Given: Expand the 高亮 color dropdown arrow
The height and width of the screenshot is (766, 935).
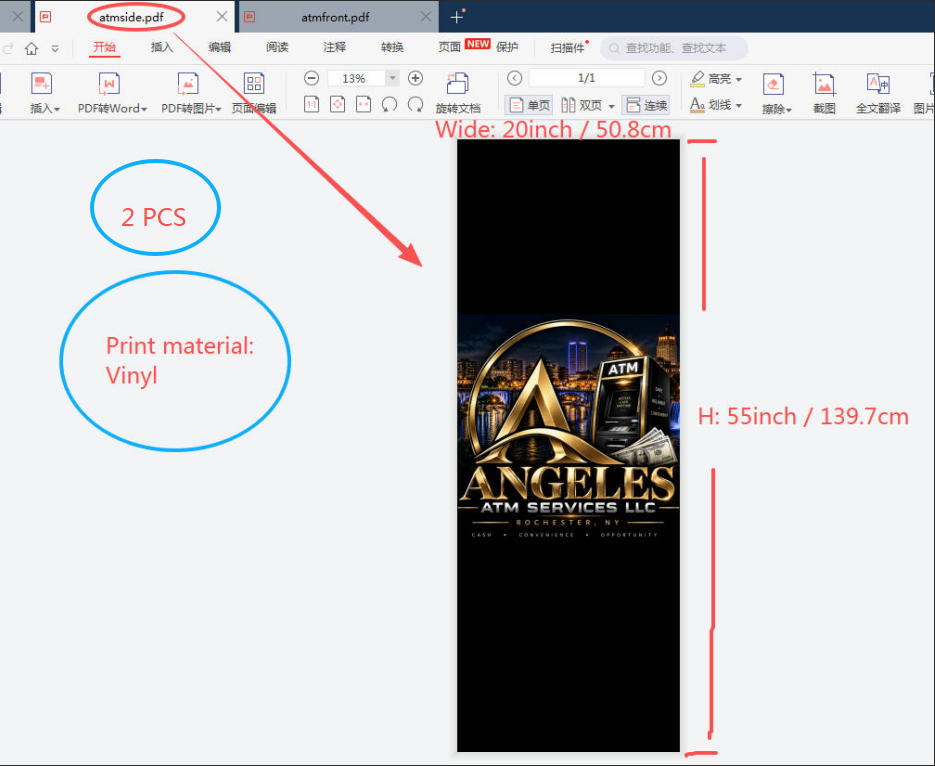Looking at the screenshot, I should (x=739, y=79).
